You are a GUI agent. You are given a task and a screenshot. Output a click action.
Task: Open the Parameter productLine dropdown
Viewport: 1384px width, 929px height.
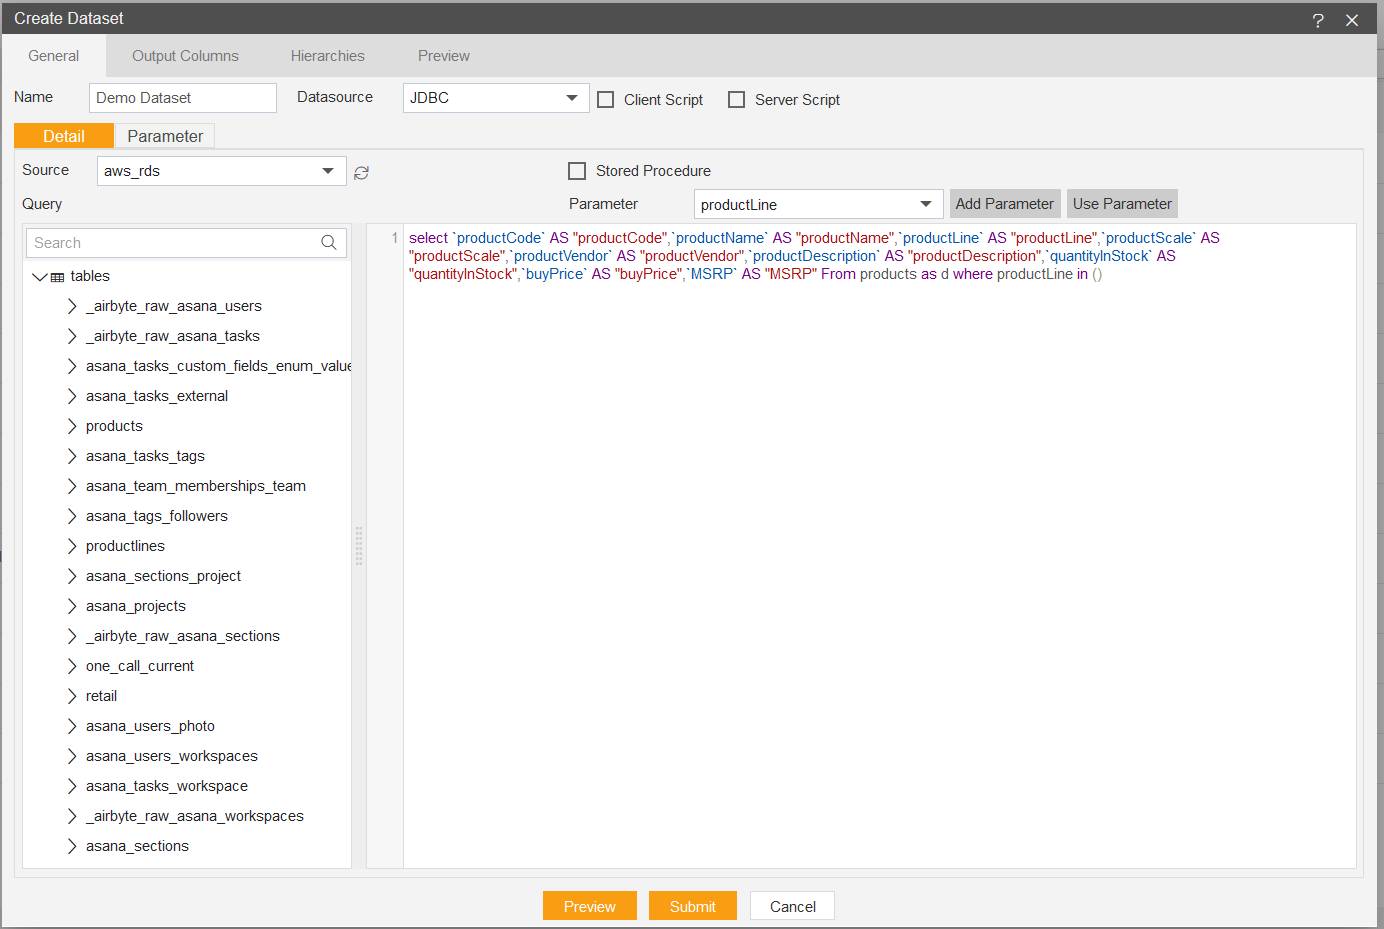(x=819, y=204)
